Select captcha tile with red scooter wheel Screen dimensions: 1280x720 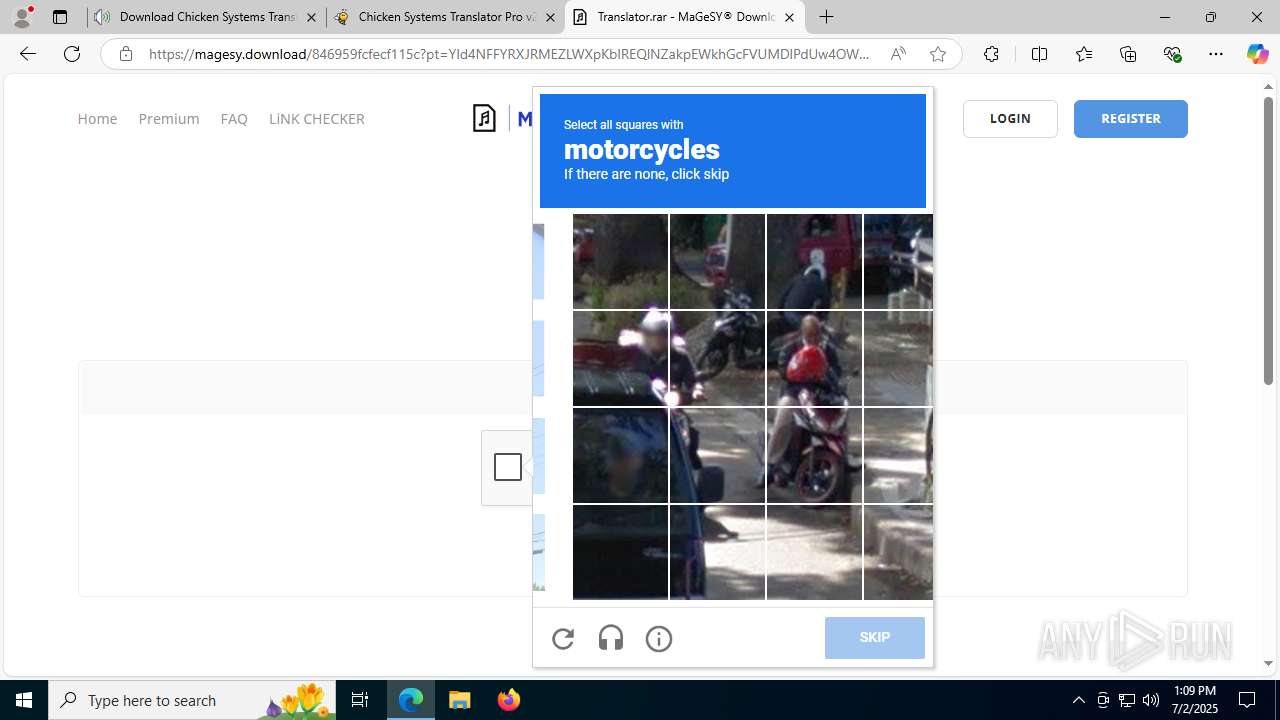[814, 455]
